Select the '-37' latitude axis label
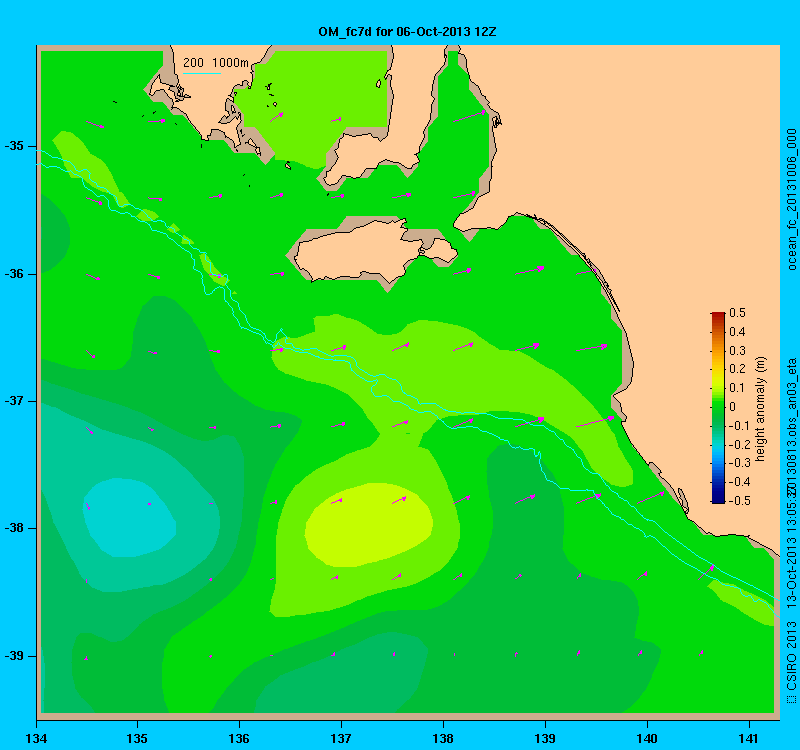This screenshot has width=800, height=750. point(14,401)
